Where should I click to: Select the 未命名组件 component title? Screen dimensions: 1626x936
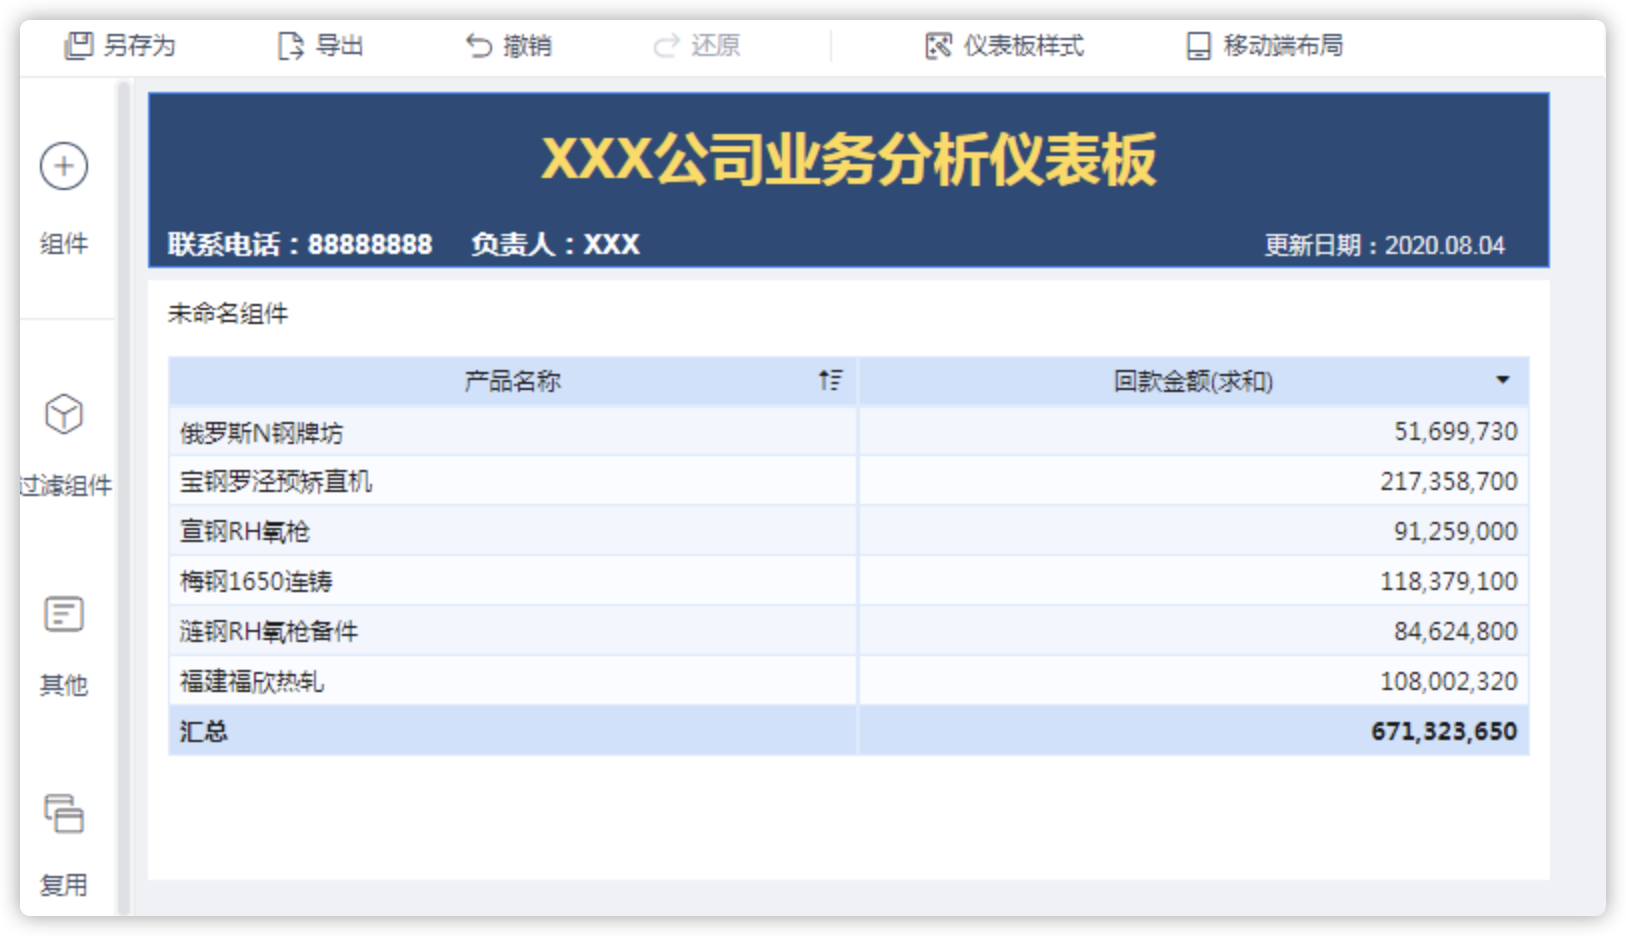228,314
